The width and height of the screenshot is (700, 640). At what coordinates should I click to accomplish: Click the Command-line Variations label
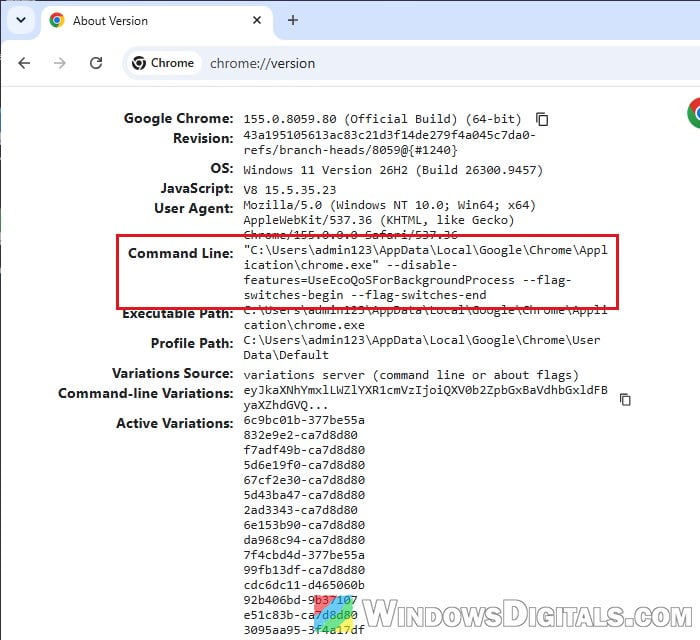pos(146,393)
